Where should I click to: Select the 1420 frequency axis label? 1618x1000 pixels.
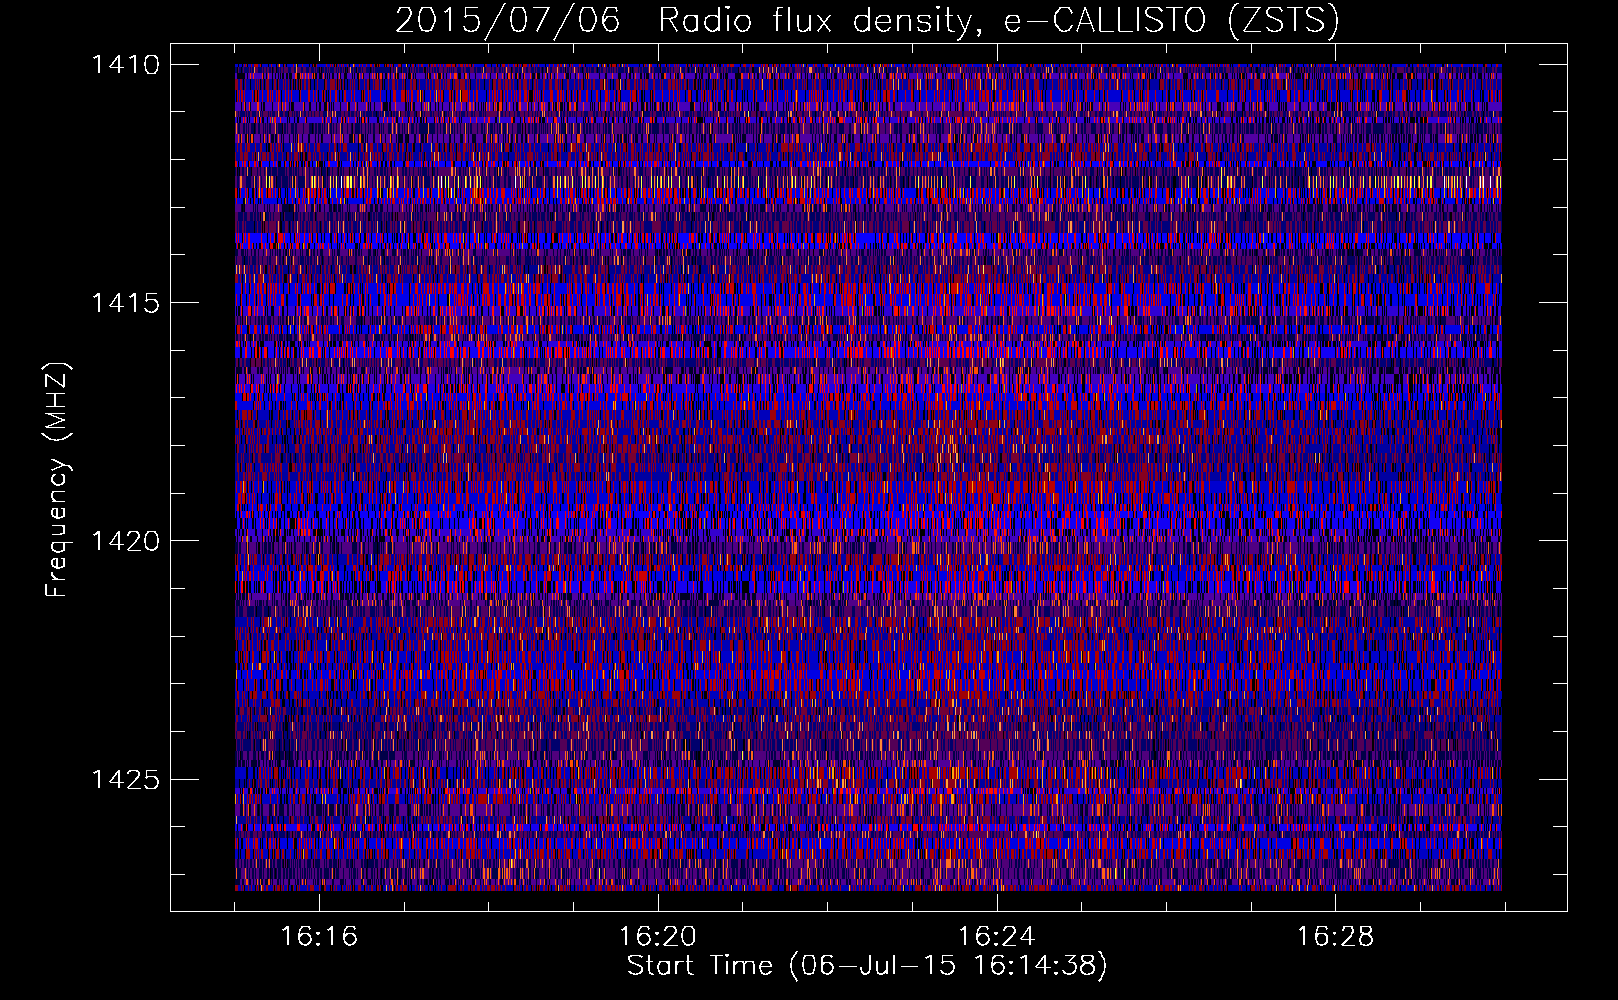[x=125, y=541]
